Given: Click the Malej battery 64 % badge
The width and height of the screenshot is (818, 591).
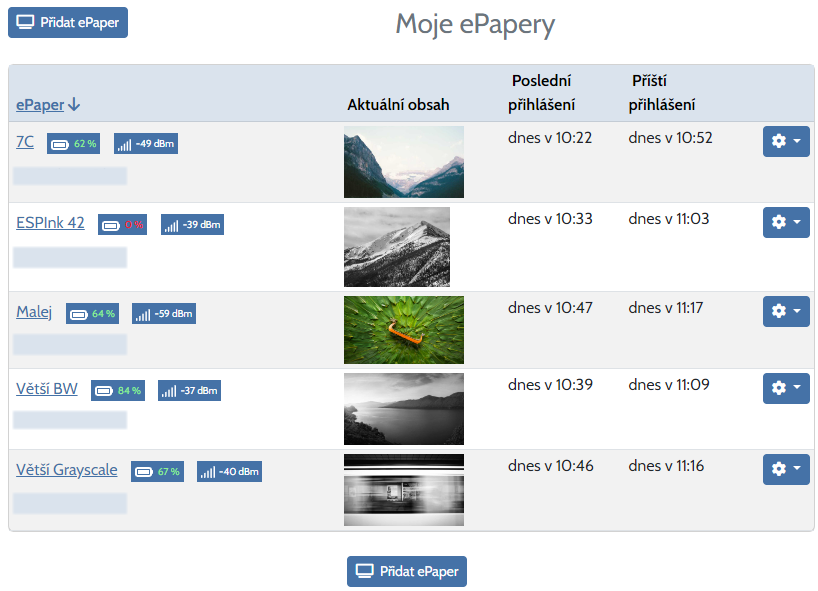Looking at the screenshot, I should [92, 313].
